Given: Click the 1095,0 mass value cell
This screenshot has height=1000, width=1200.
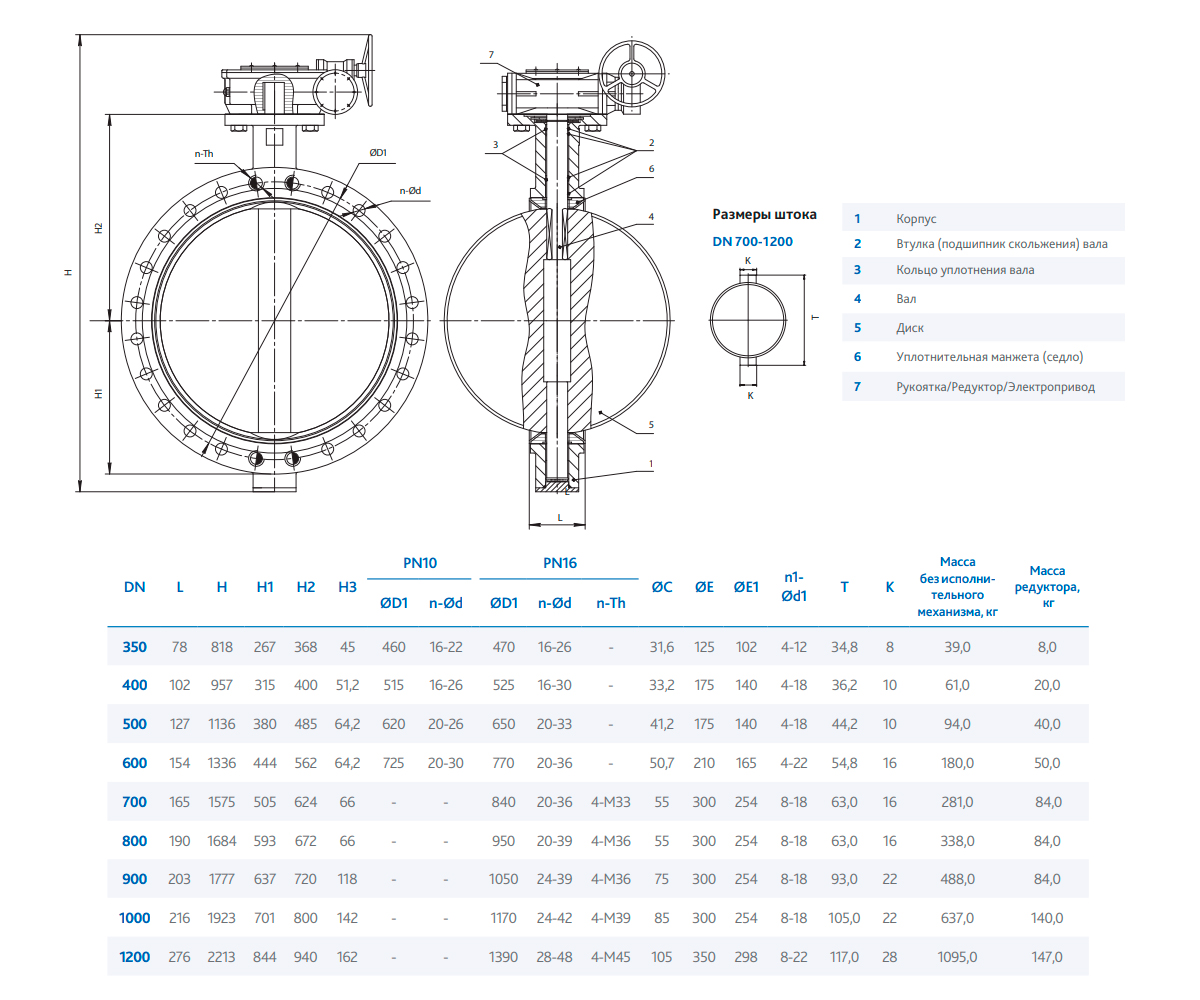Looking at the screenshot, I should pyautogui.click(x=957, y=957).
